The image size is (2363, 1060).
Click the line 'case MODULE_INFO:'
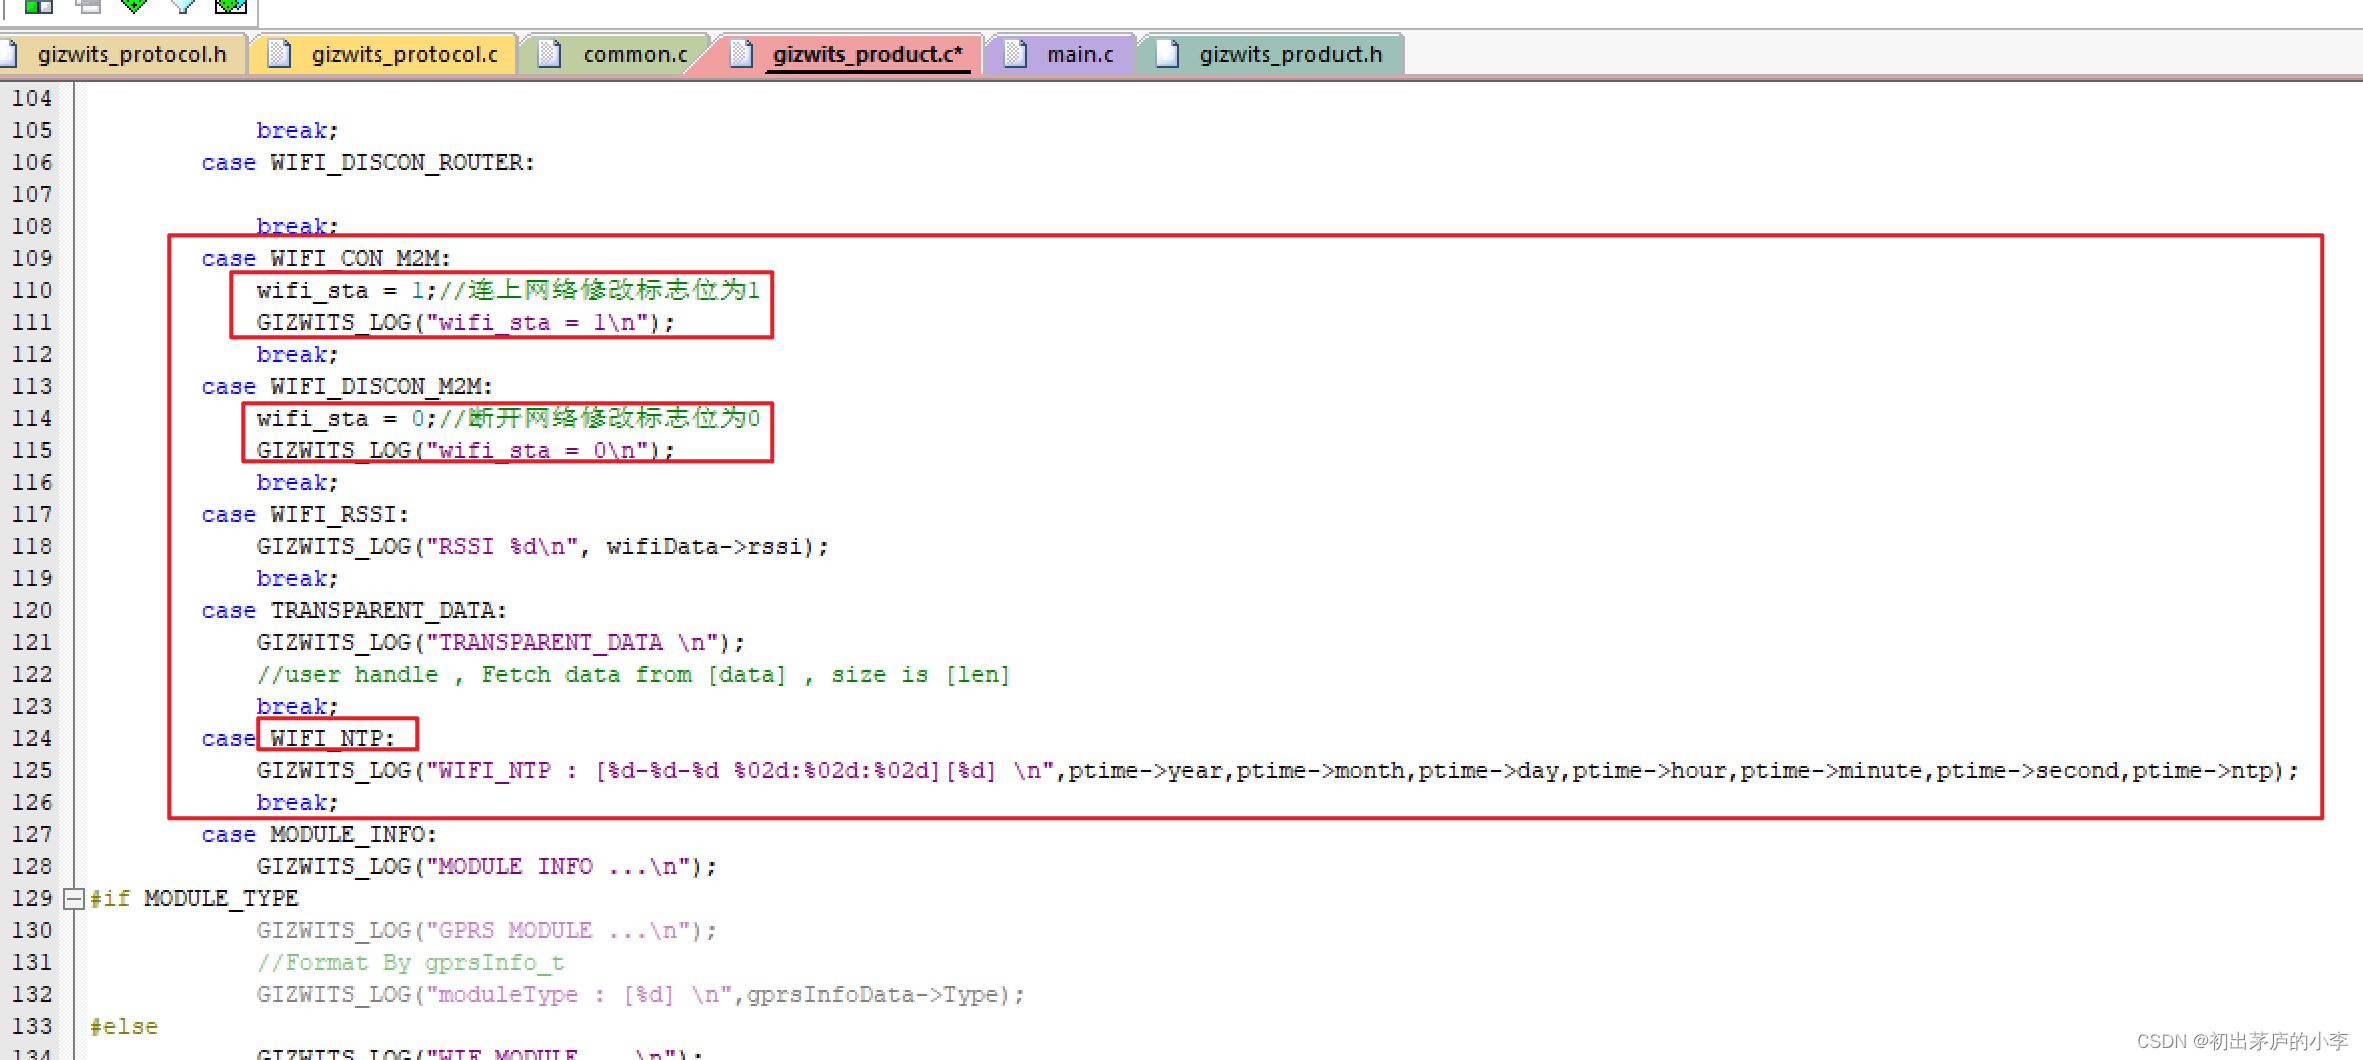(x=319, y=834)
